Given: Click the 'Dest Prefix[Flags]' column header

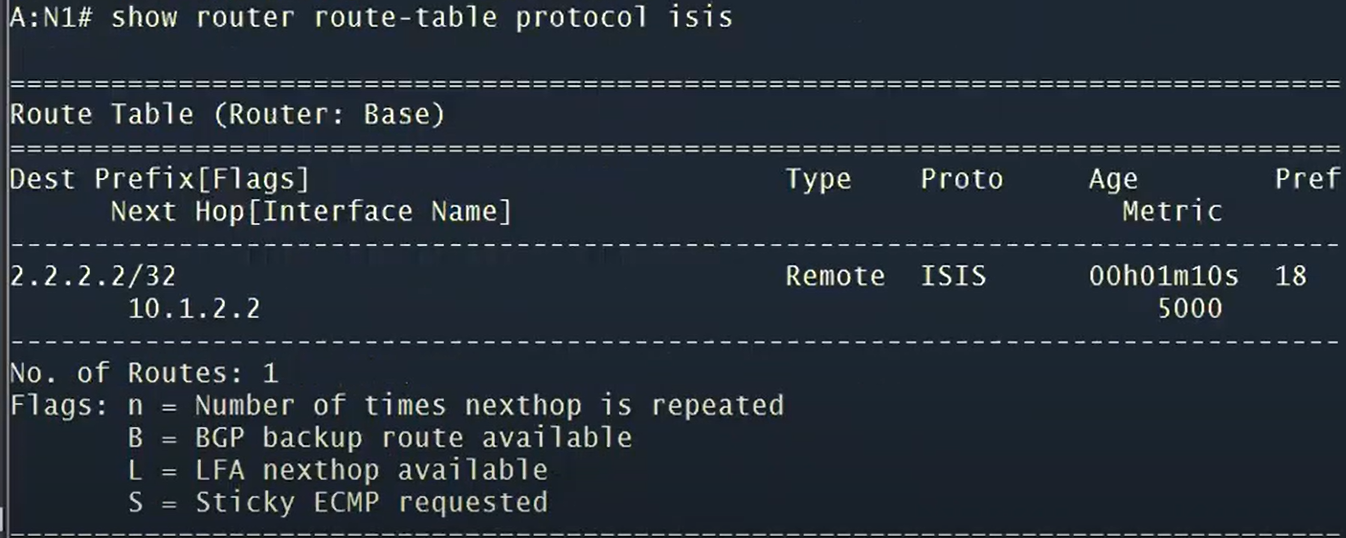Looking at the screenshot, I should [x=160, y=179].
